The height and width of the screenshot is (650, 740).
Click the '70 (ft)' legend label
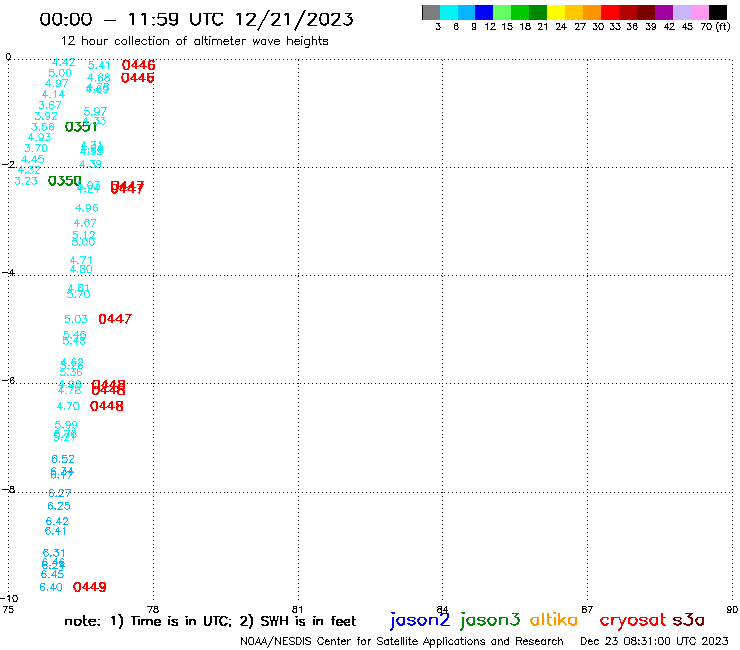pyautogui.click(x=715, y=26)
